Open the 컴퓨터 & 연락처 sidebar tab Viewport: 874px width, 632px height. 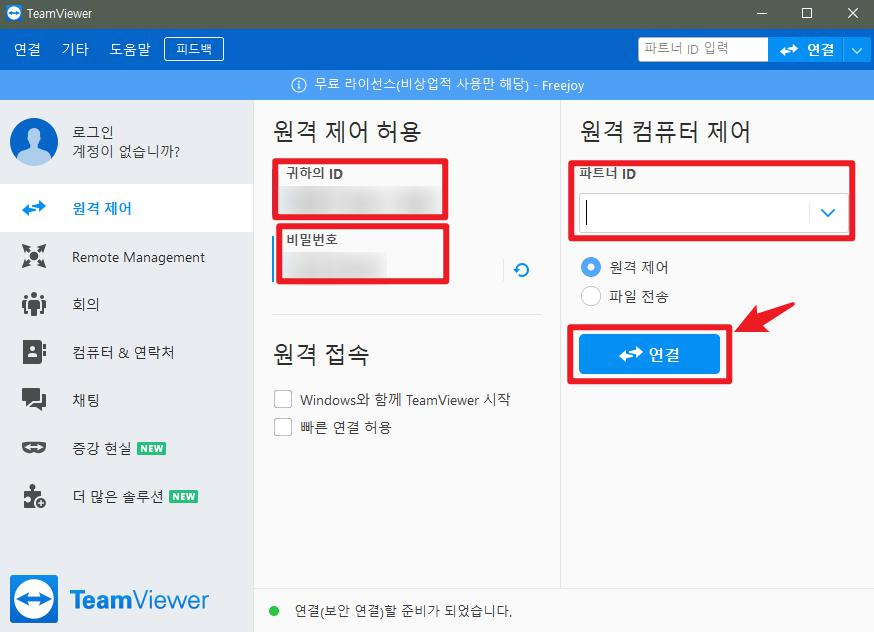click(127, 352)
